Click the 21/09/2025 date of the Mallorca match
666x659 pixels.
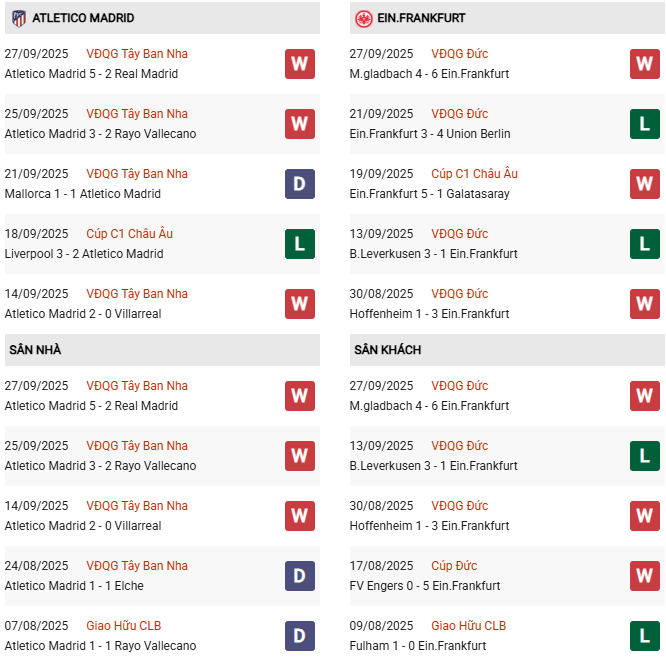tap(36, 174)
